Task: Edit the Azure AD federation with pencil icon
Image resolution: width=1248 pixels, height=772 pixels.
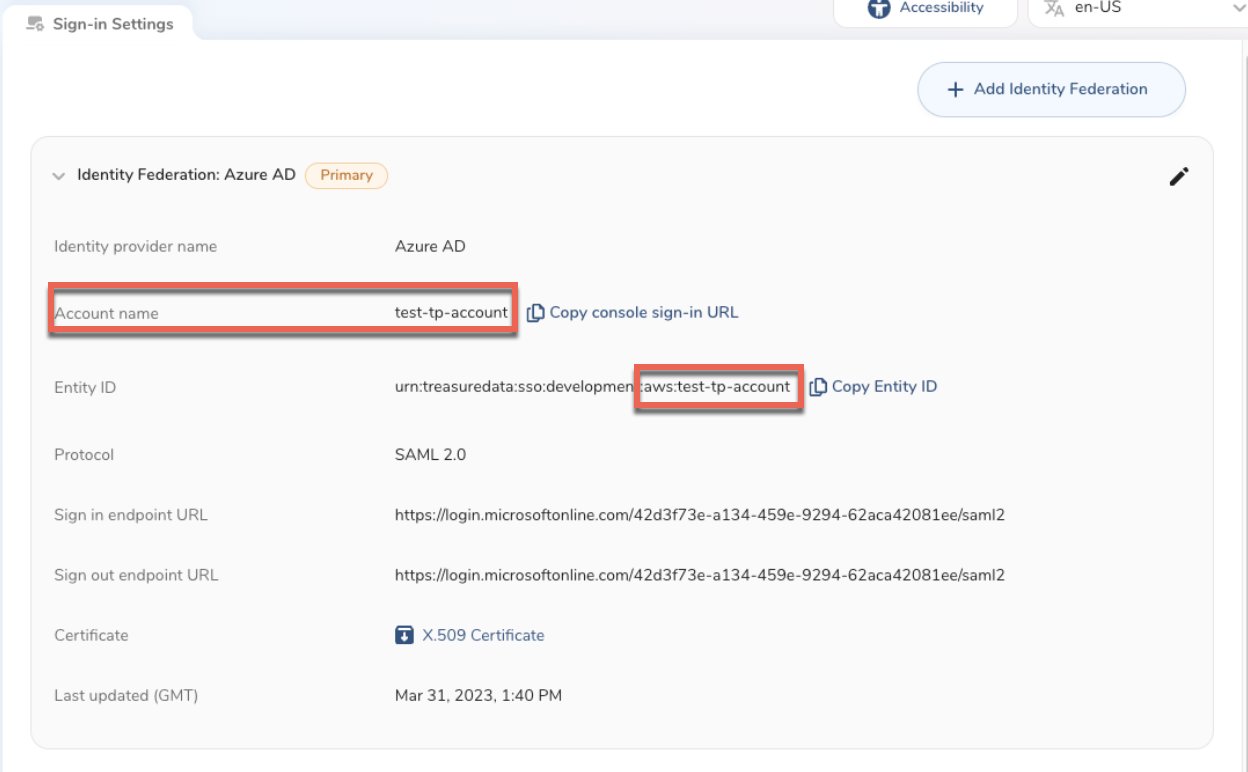Action: click(x=1179, y=176)
